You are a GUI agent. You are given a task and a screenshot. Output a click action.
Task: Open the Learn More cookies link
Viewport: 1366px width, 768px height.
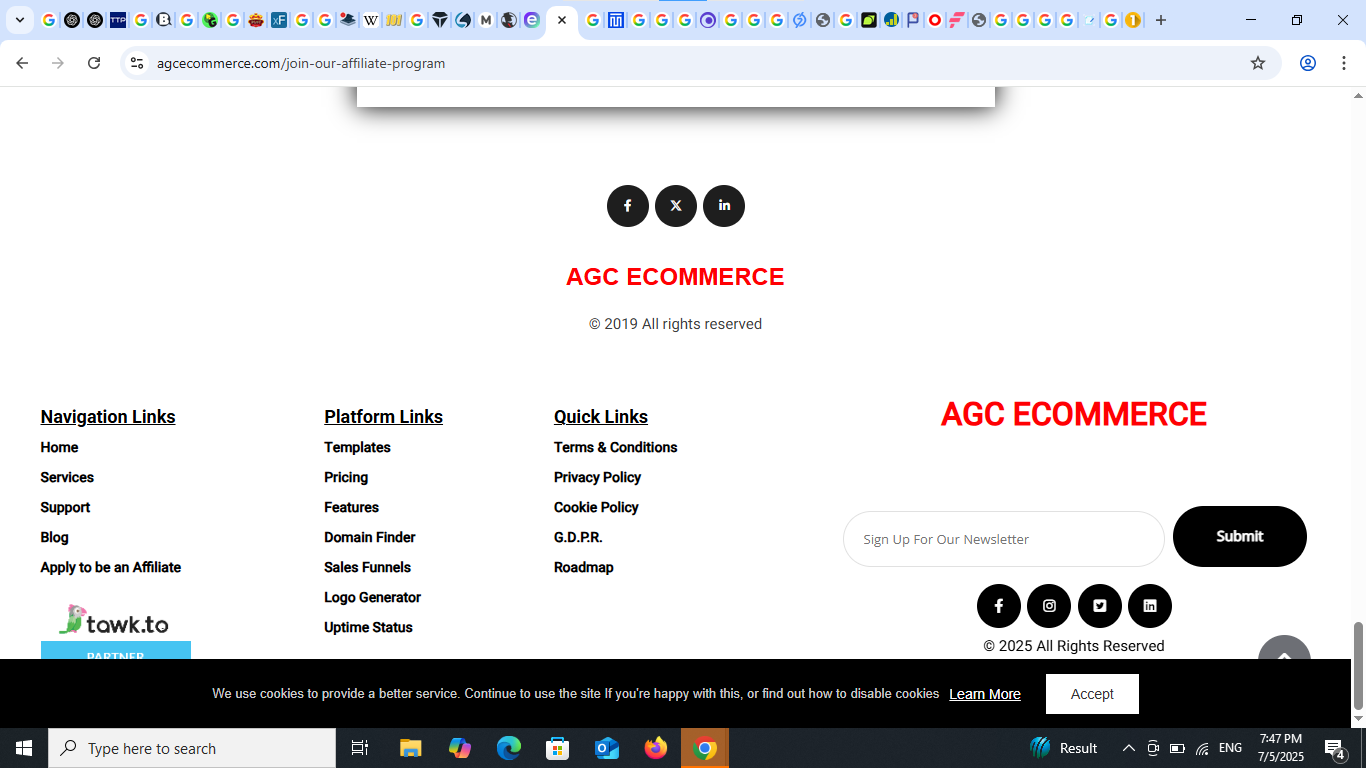[985, 694]
